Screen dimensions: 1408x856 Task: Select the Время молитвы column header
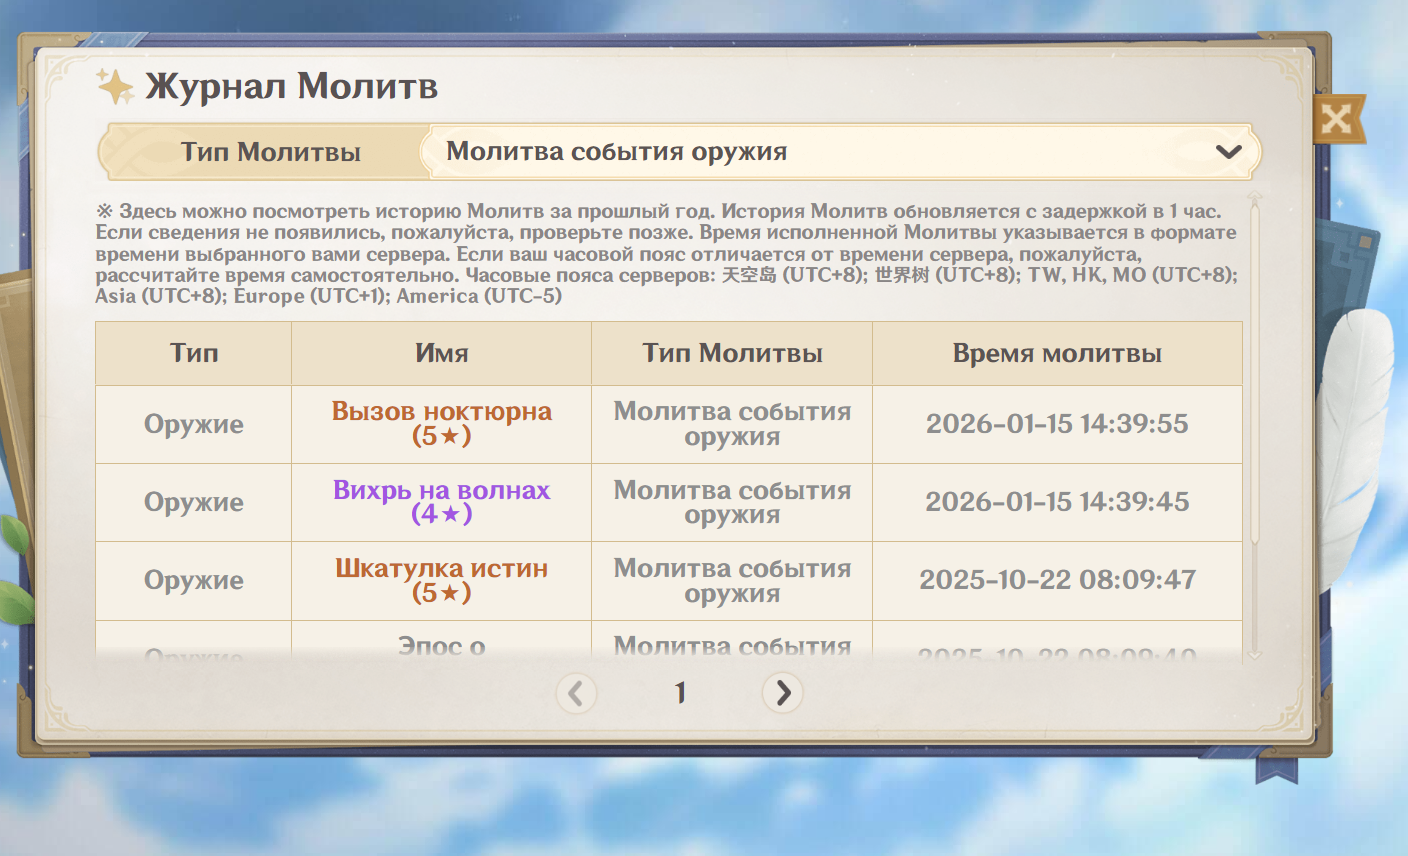(1057, 353)
